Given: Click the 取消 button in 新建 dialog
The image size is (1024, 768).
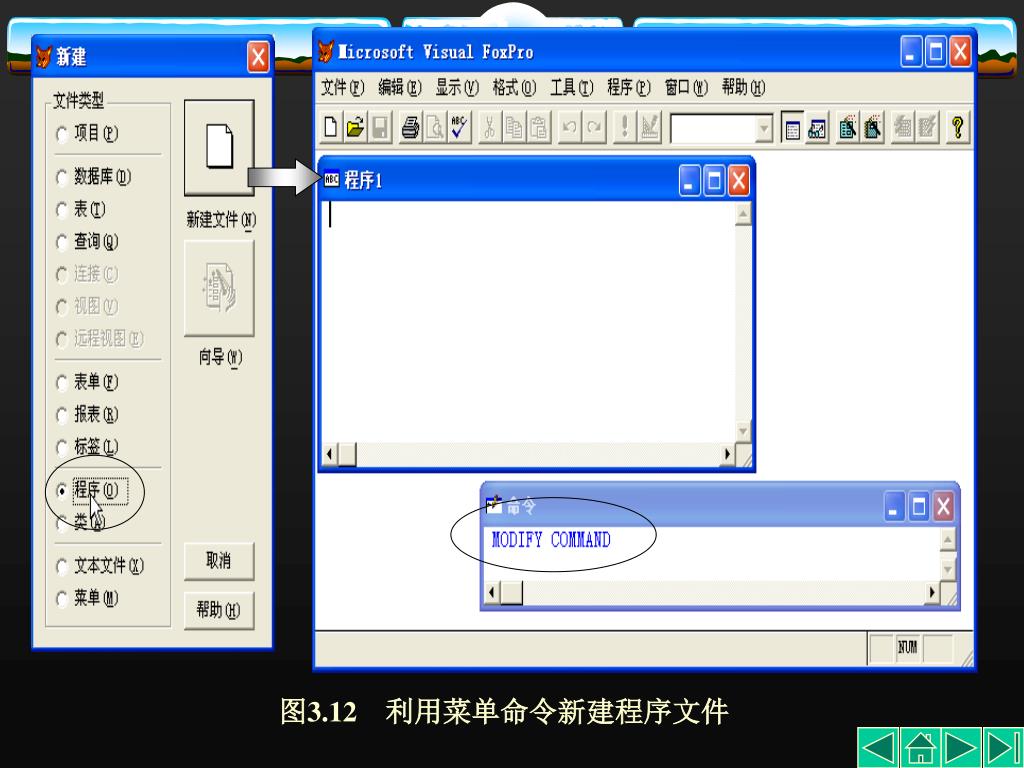Looking at the screenshot, I should pos(219,561).
